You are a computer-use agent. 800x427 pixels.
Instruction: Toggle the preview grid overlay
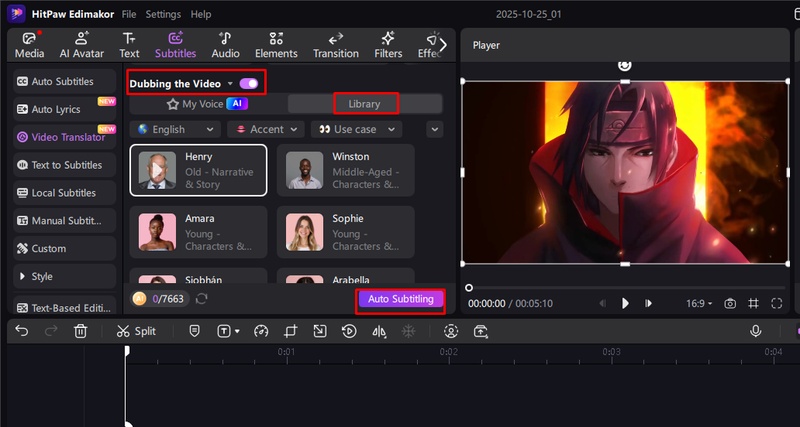(753, 304)
